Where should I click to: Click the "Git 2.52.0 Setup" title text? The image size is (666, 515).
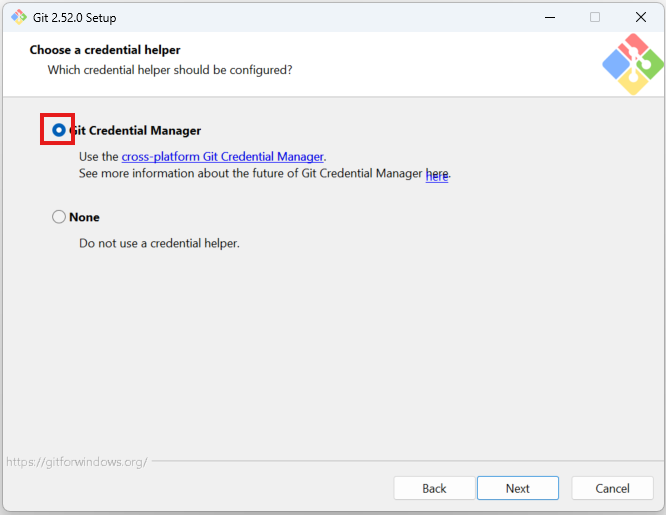click(75, 17)
